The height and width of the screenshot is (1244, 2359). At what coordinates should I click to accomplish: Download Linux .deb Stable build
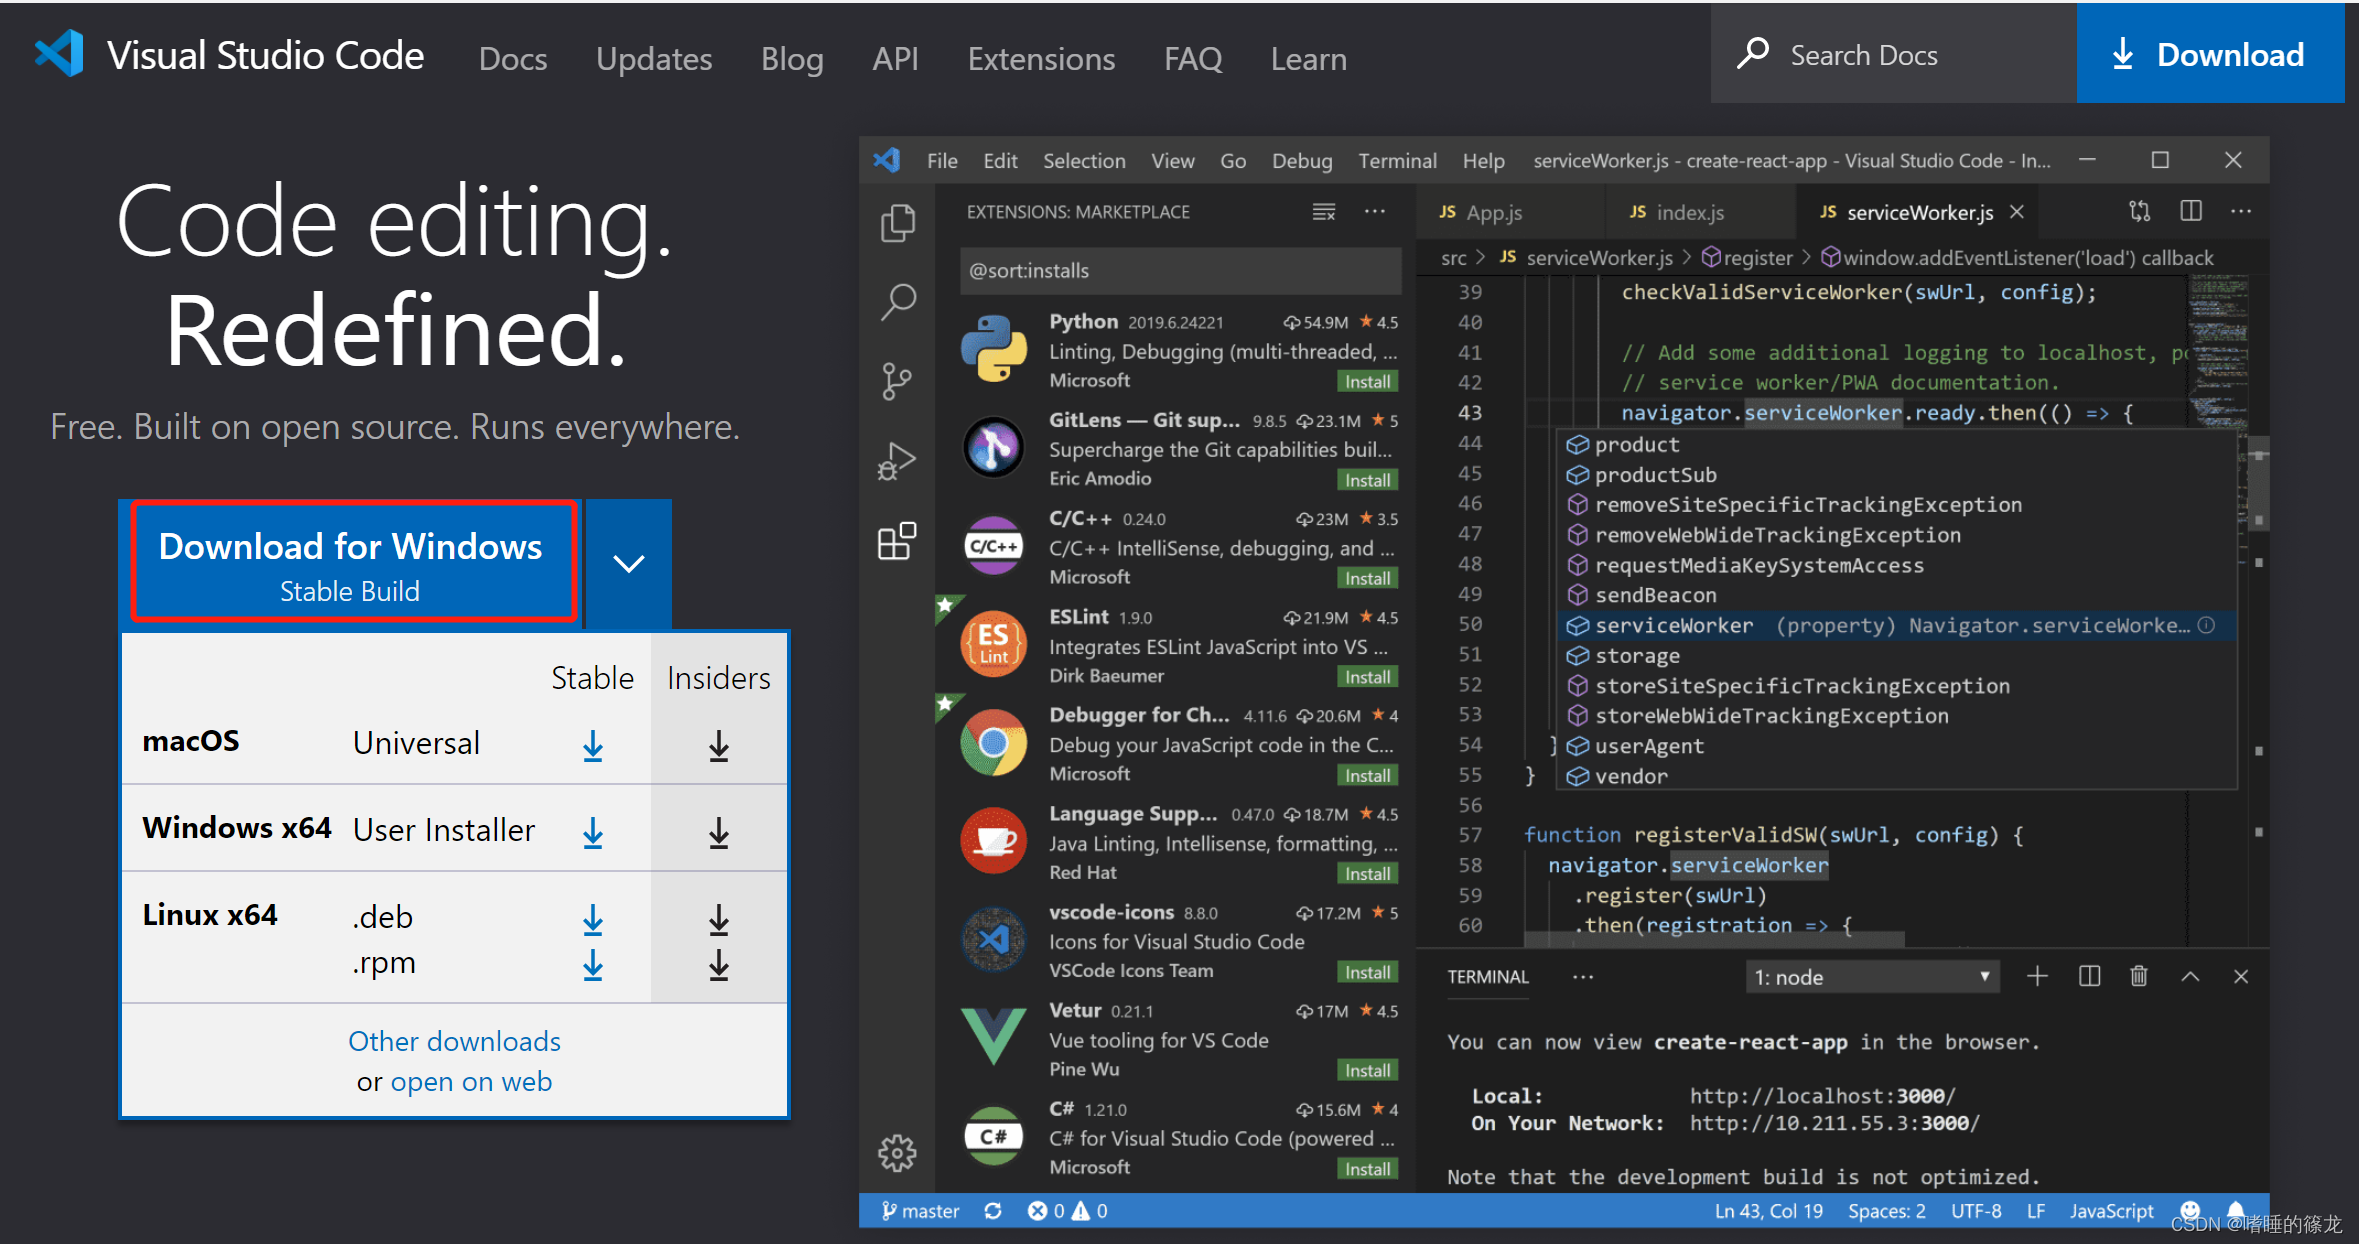tap(593, 920)
